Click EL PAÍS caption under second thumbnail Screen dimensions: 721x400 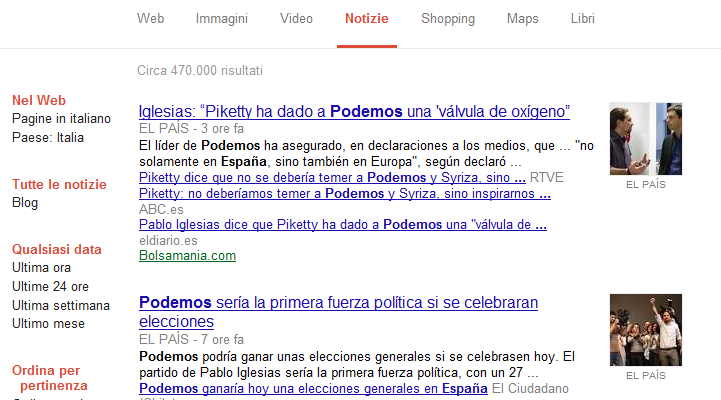click(646, 376)
